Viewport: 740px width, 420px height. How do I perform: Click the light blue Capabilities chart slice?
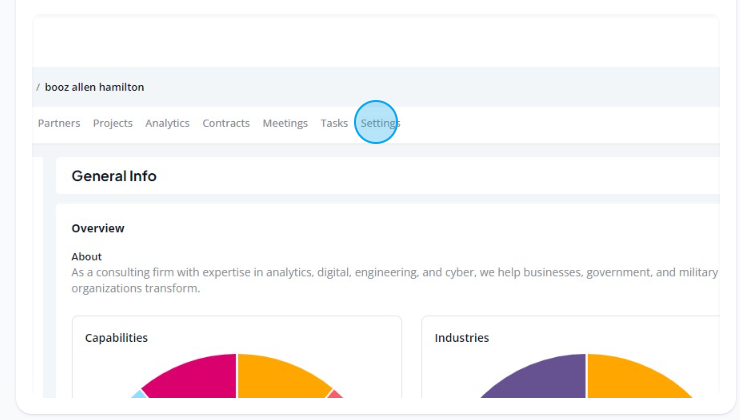pos(139,395)
